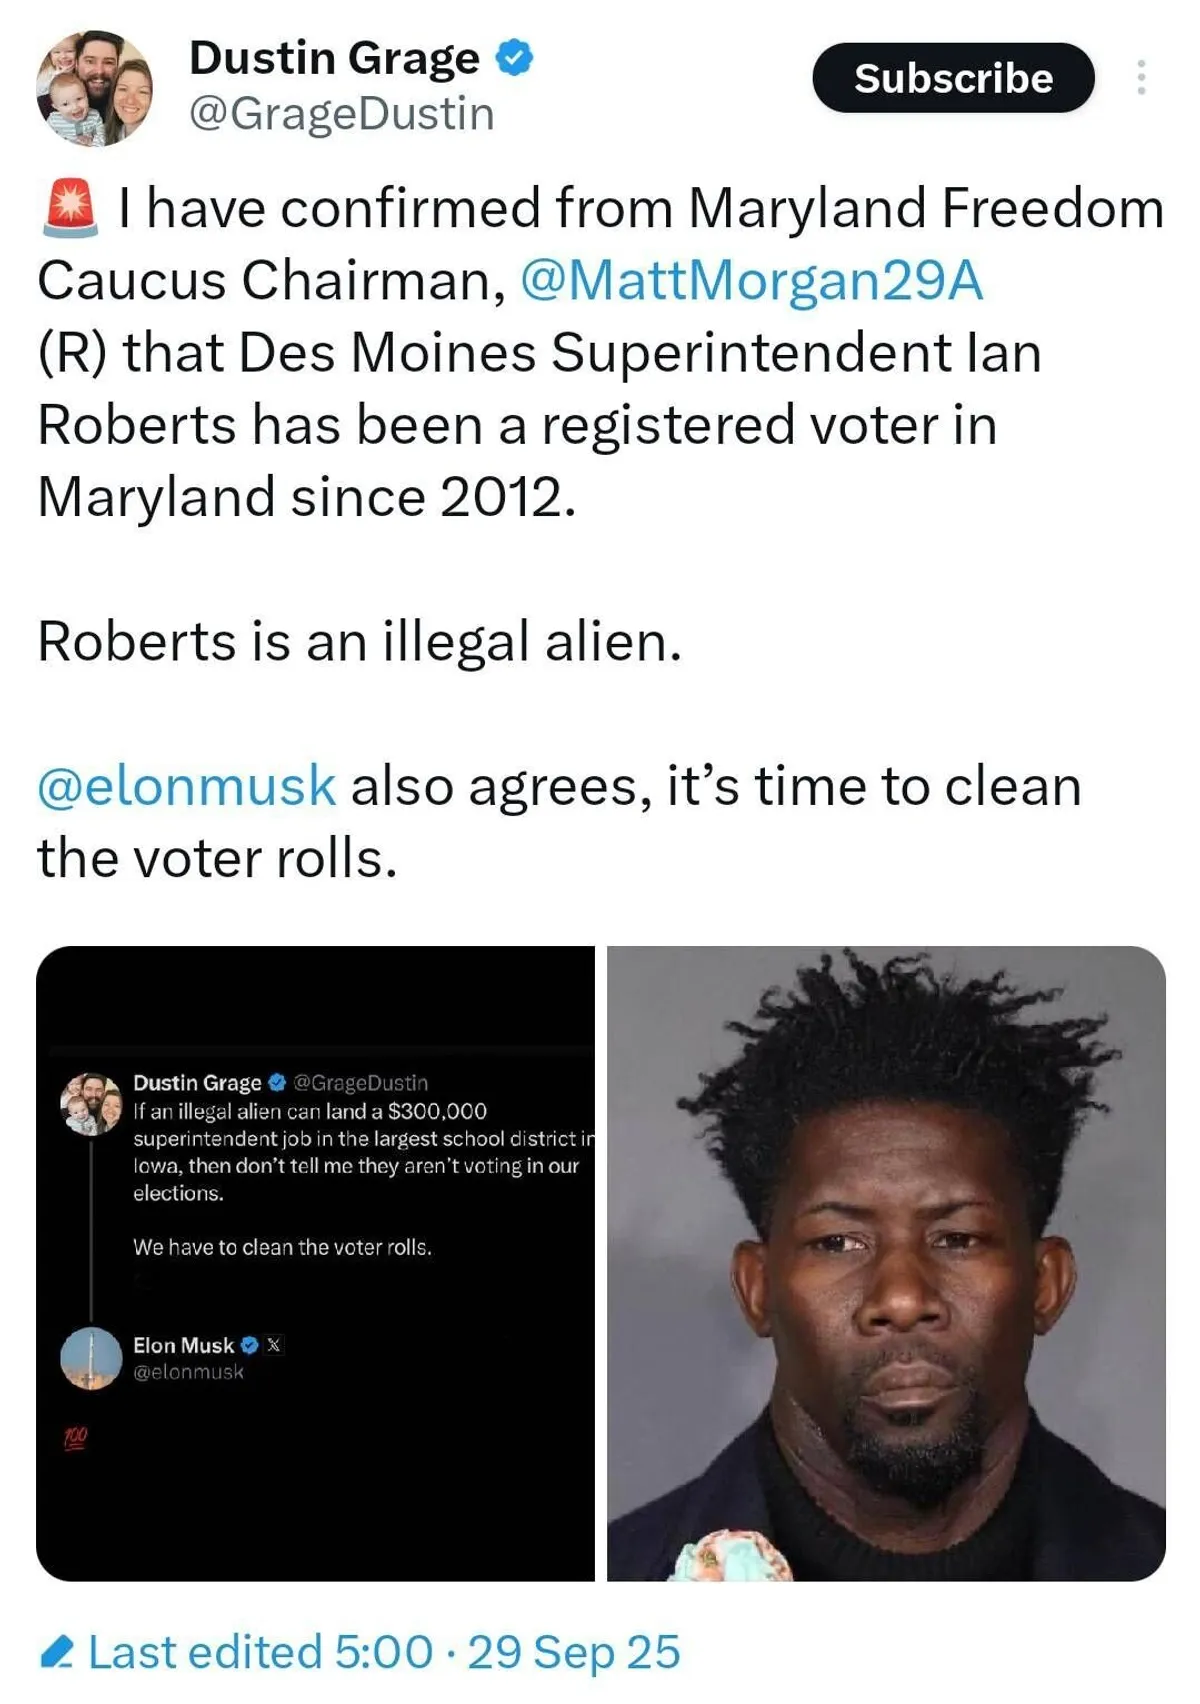Open the mugshot photo attachment

886,1263
